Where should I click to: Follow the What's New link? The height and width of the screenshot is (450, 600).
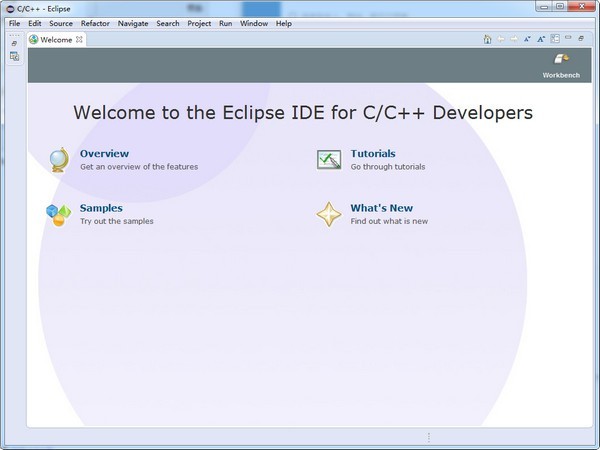point(382,208)
